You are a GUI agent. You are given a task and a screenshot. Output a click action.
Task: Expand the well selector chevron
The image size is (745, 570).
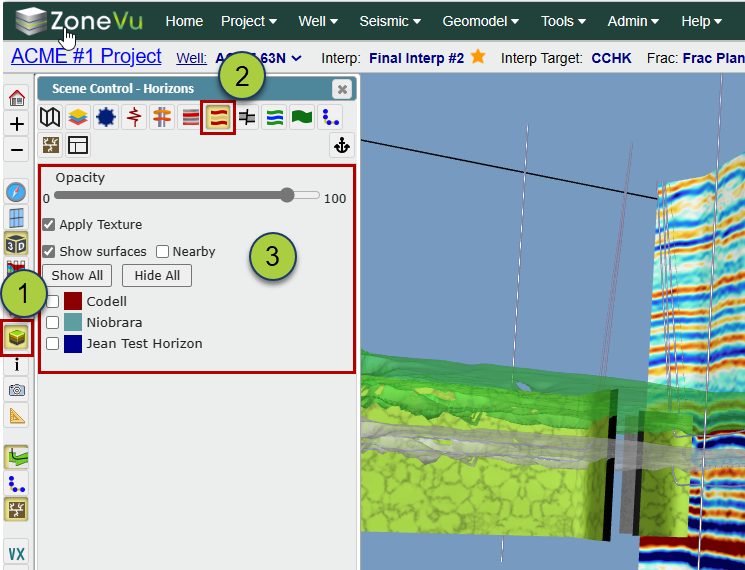(x=296, y=58)
